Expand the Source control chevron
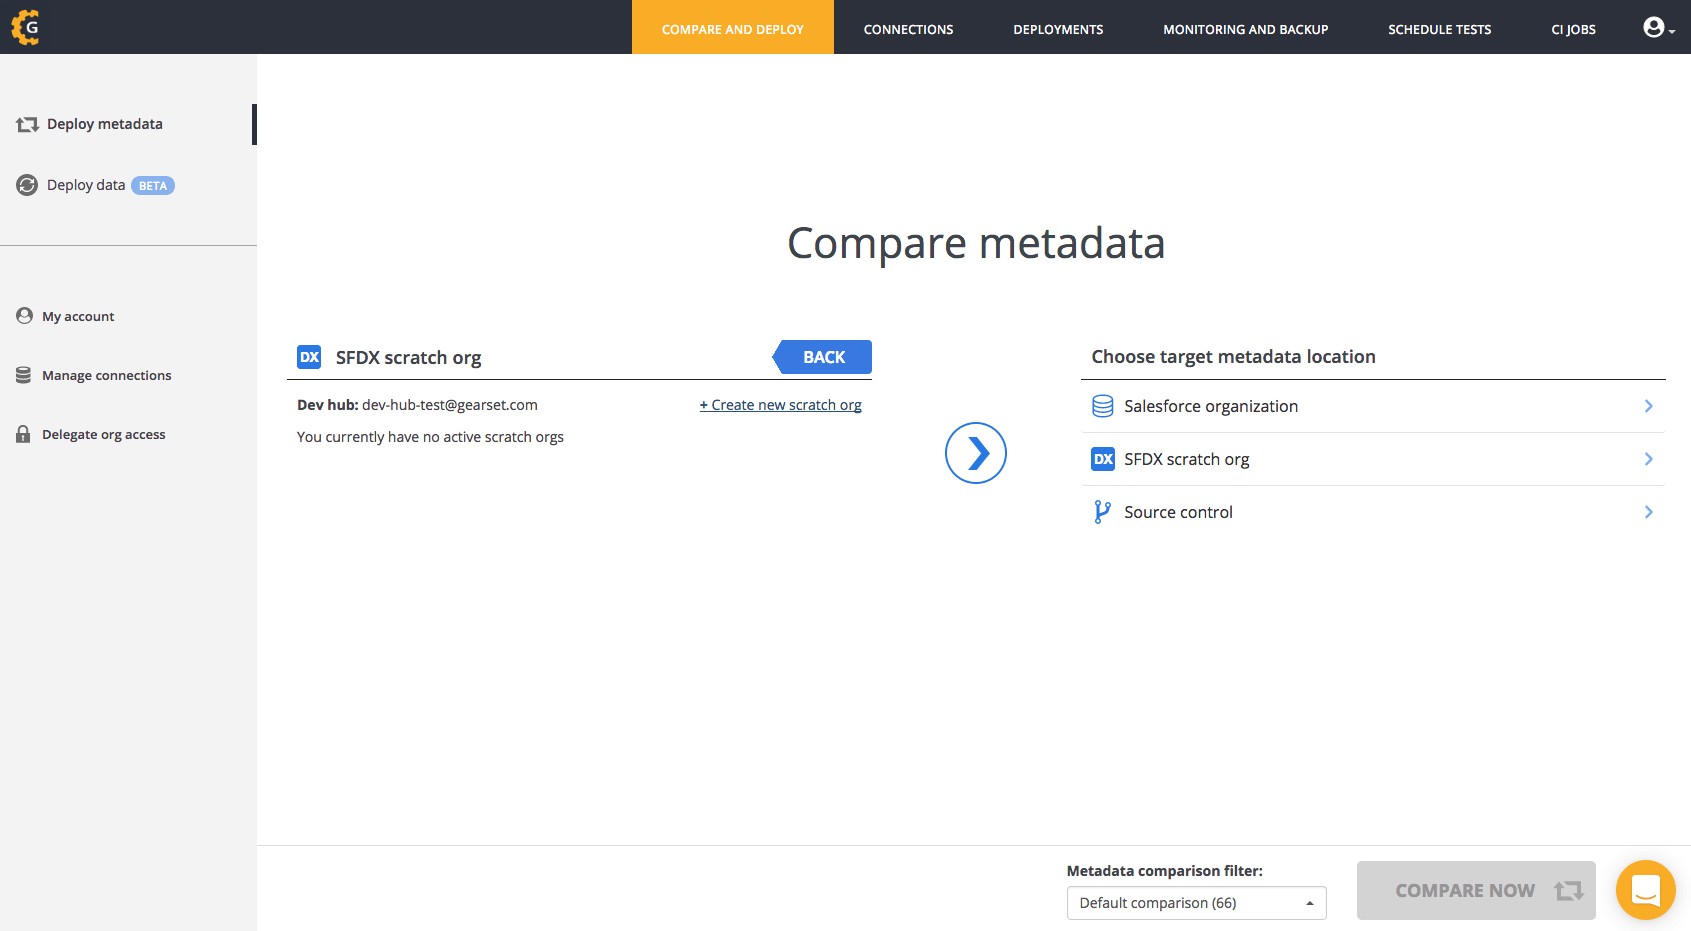The image size is (1691, 931). [1648, 512]
